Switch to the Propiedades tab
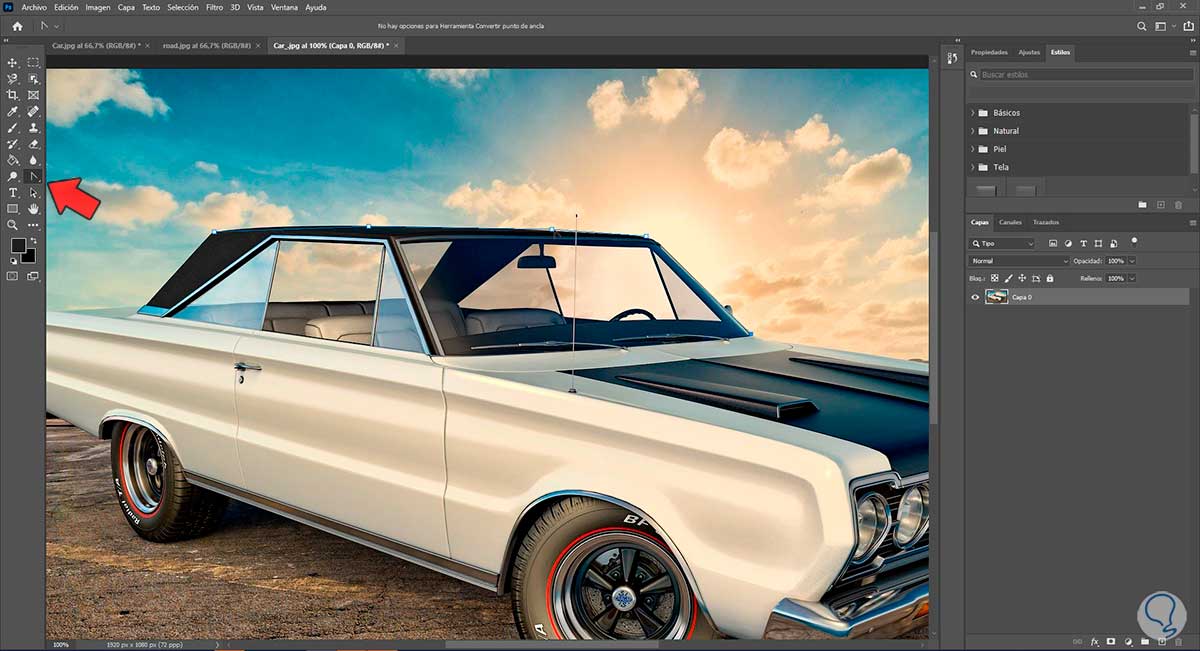 click(989, 52)
